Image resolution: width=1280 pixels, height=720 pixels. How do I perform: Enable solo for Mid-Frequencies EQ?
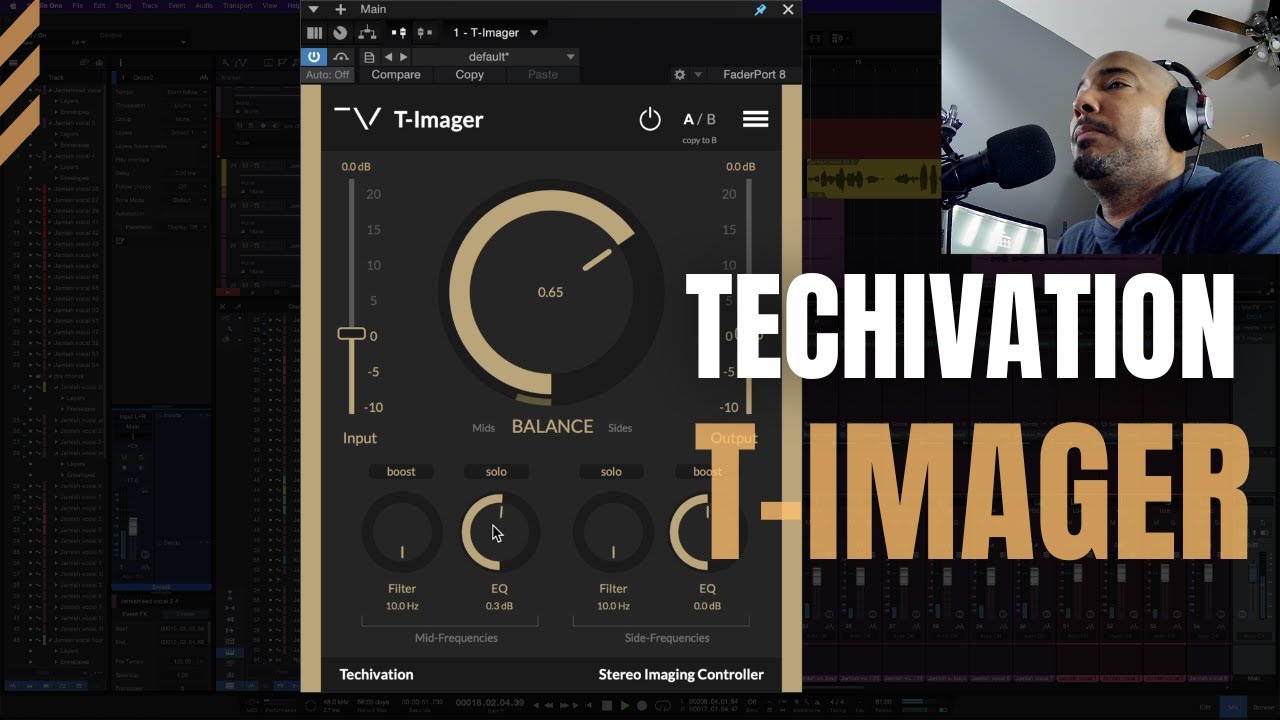(x=496, y=472)
